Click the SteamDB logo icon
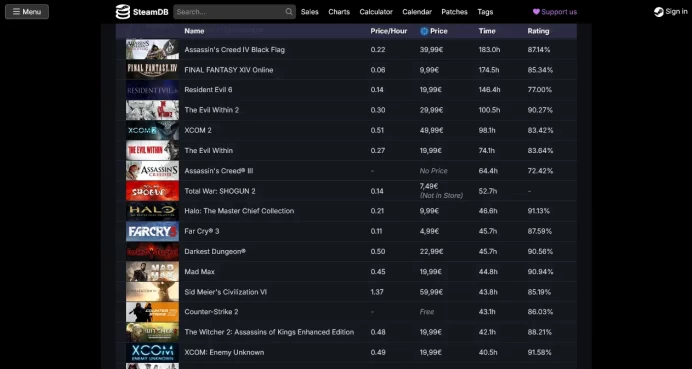Viewport: 692px width, 369px height. (x=123, y=12)
